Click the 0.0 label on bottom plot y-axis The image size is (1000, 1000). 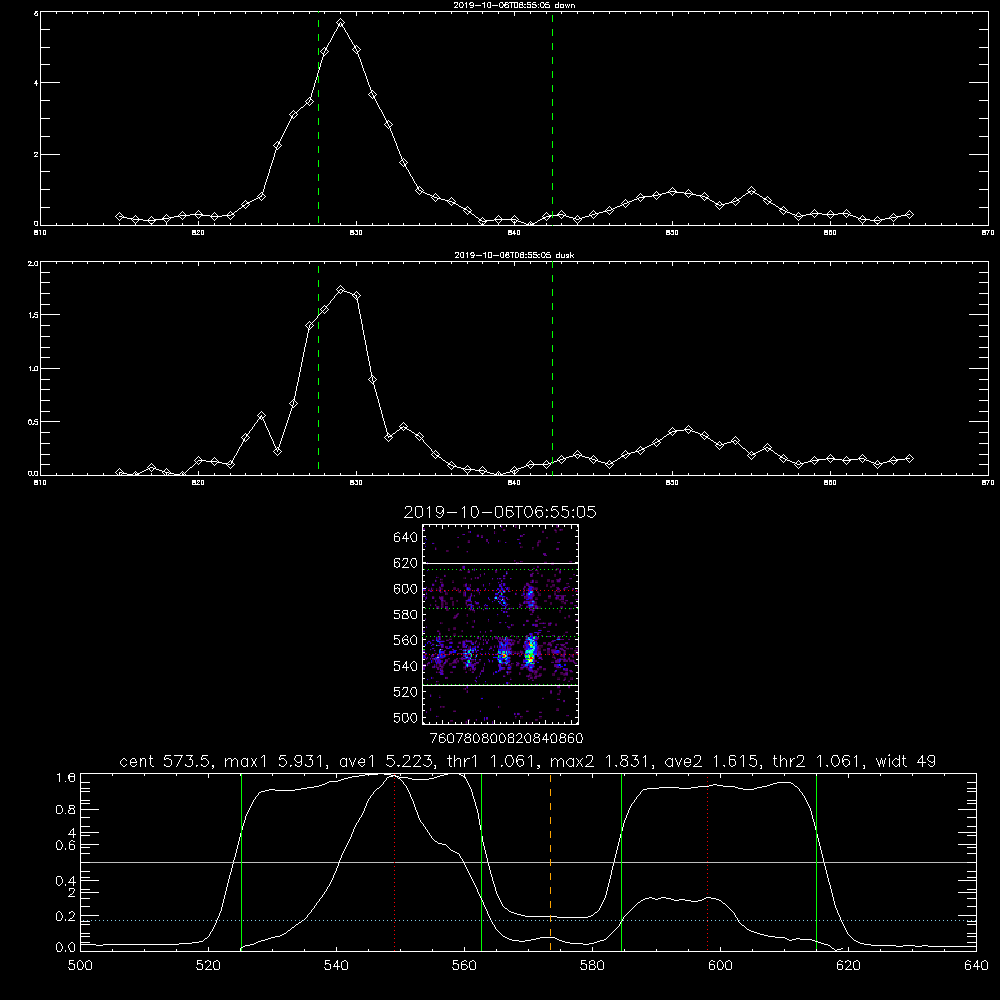(x=66, y=947)
